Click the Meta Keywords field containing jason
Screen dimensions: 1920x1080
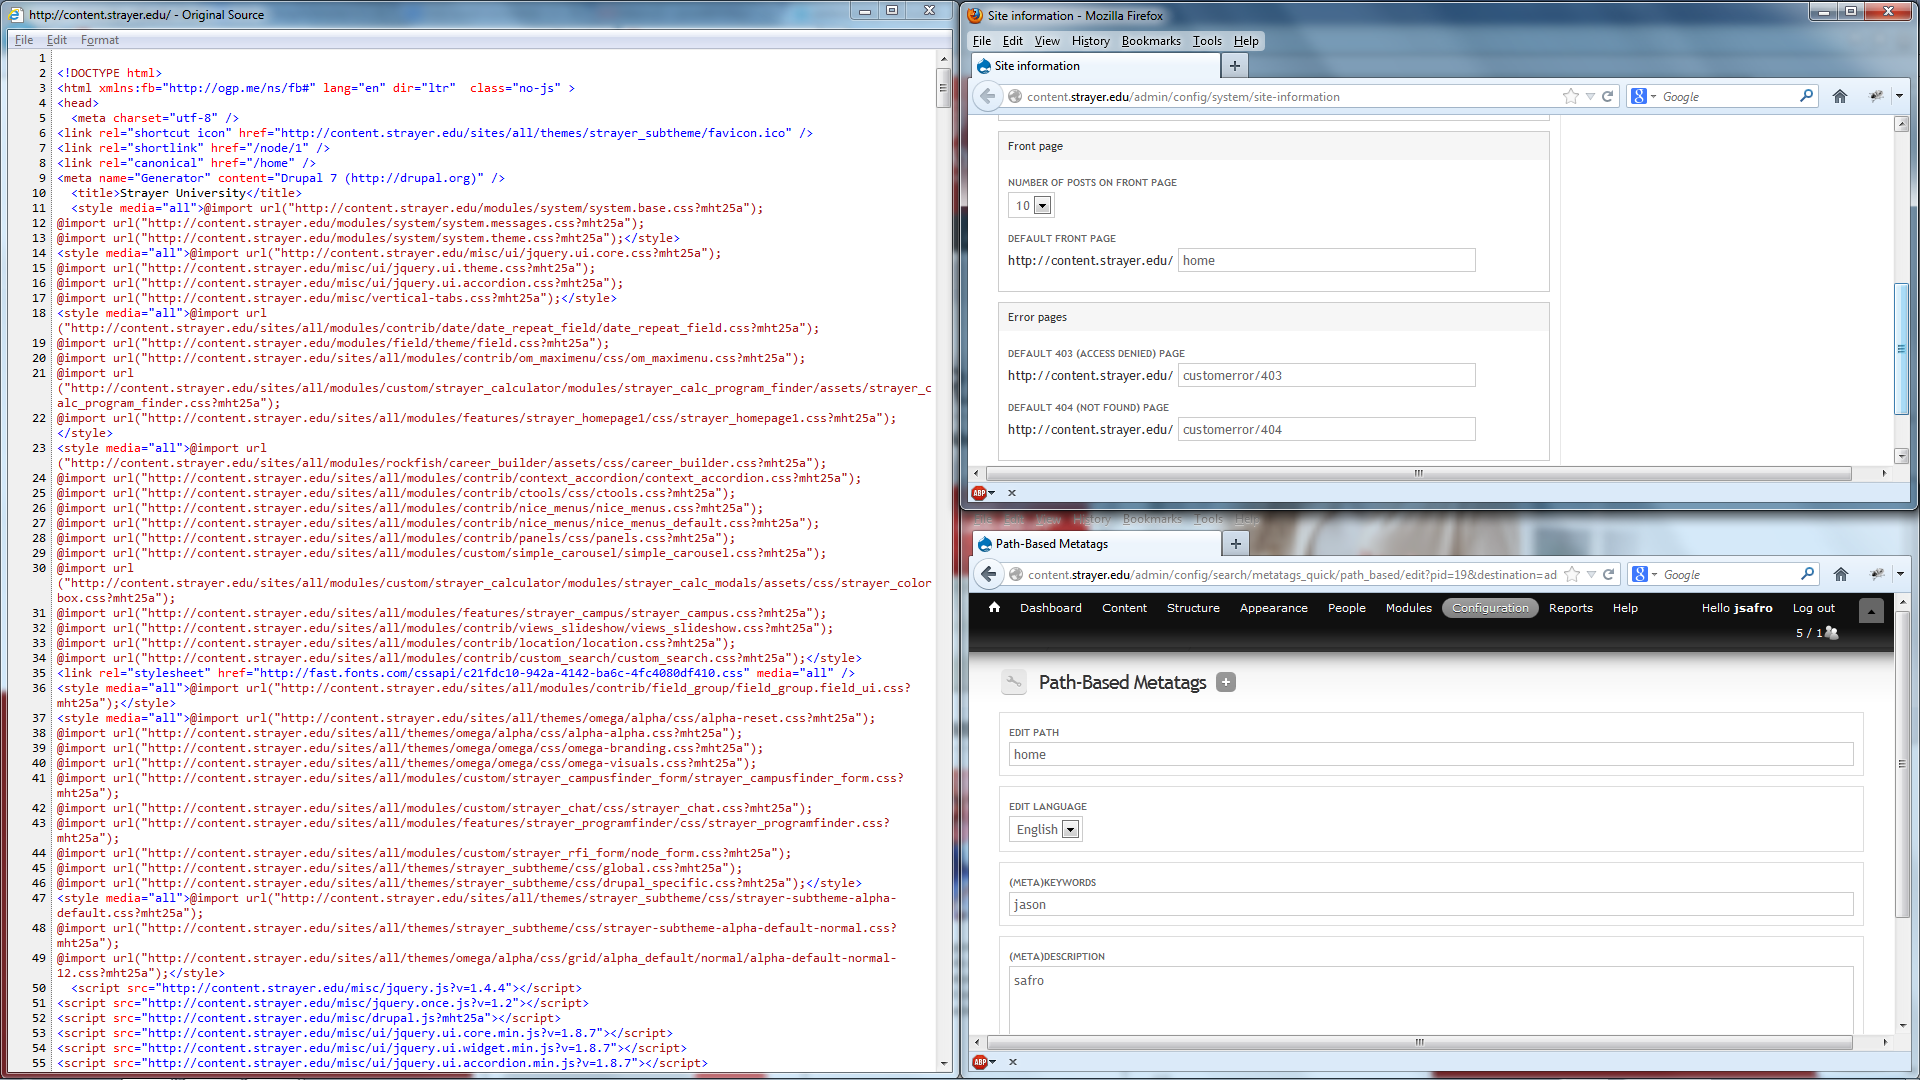[x=1431, y=904]
